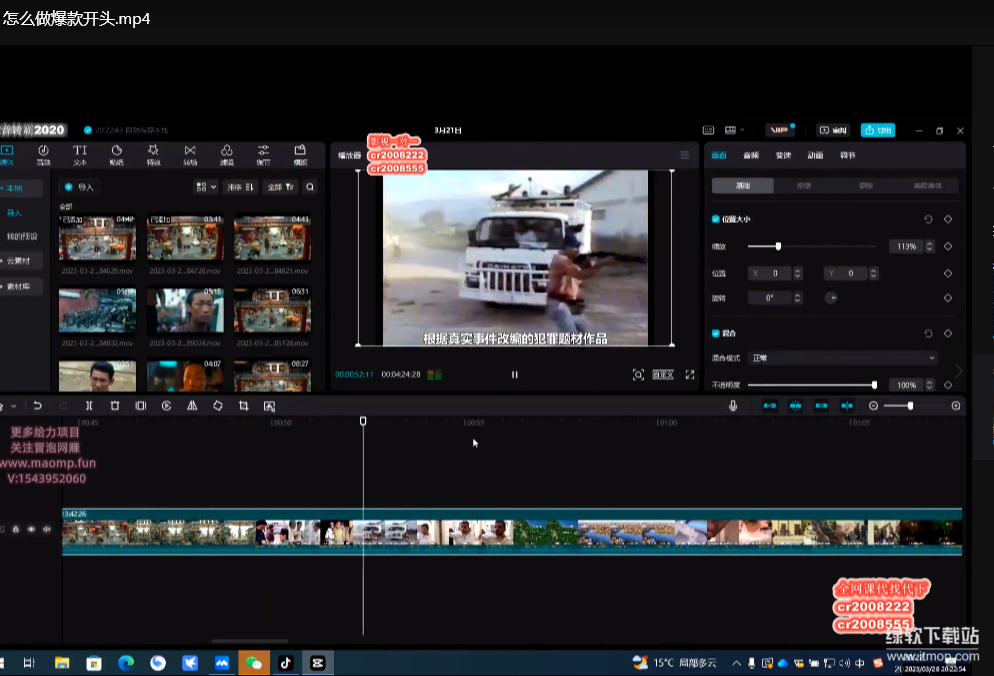Zoom out the timeline with minus icon
Viewport: 994px width, 676px height.
(x=873, y=406)
